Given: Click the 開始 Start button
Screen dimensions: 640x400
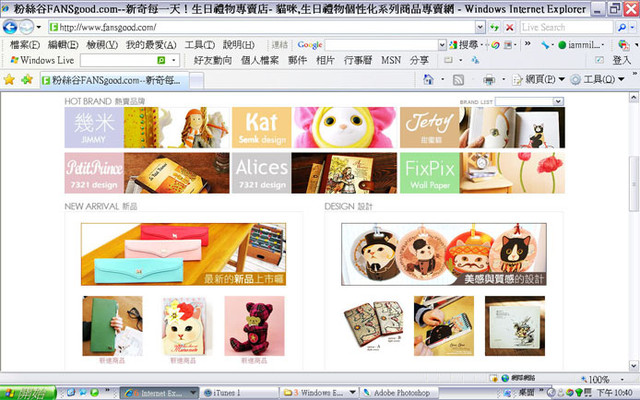Looking at the screenshot, I should [x=28, y=393].
